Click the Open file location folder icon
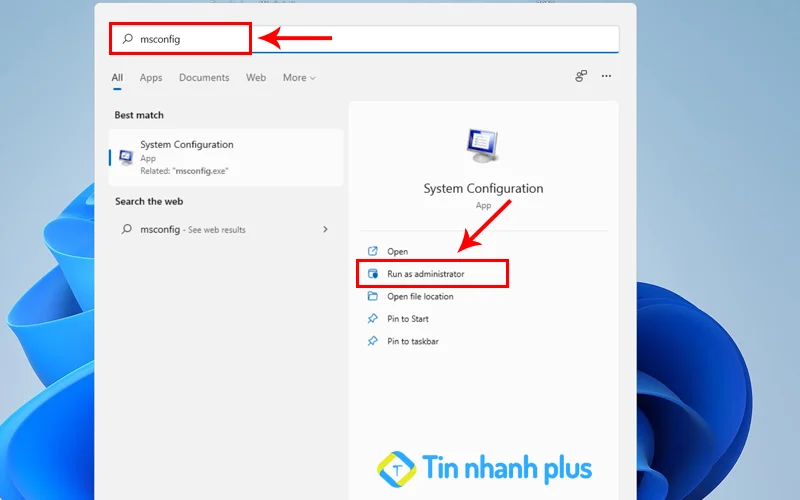The height and width of the screenshot is (500, 800). pos(373,296)
